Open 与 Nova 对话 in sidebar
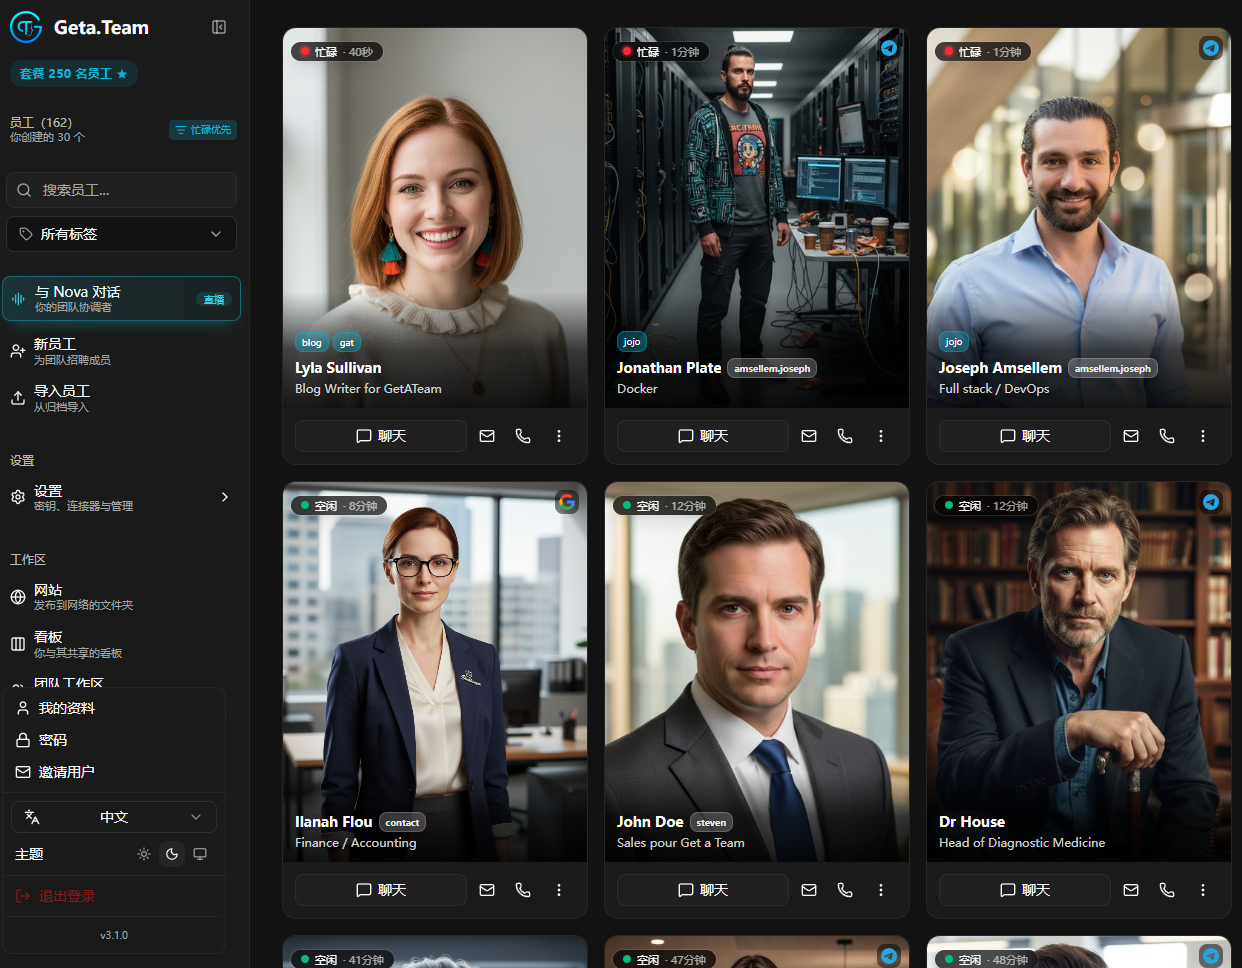Screen dimensions: 1242x968 pos(121,299)
